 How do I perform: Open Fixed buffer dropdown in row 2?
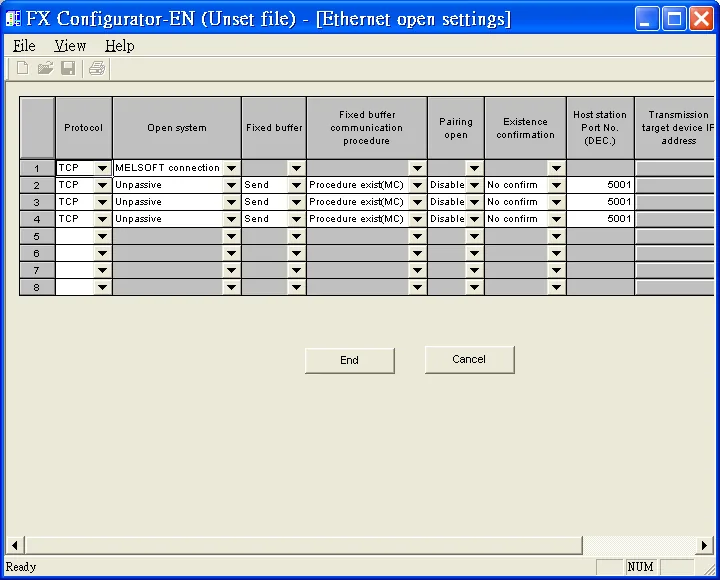point(297,185)
